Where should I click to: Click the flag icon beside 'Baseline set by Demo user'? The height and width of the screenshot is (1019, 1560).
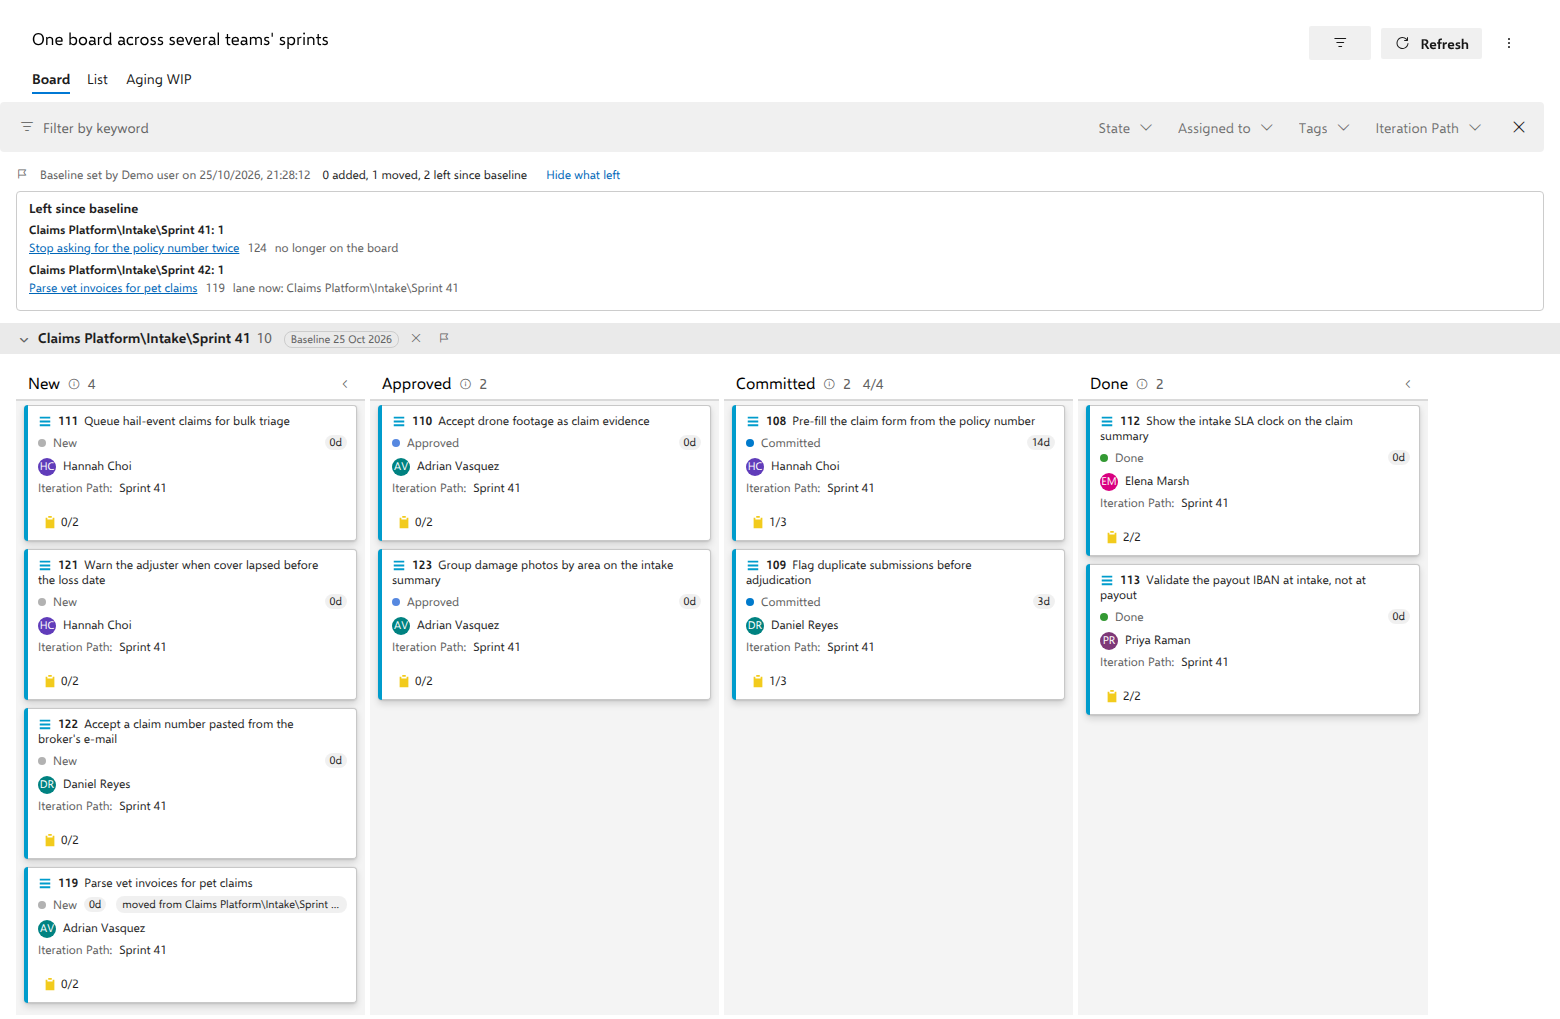tap(22, 174)
